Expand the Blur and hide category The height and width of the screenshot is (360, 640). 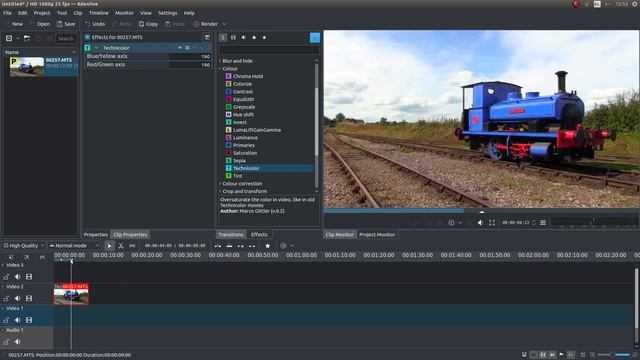pyautogui.click(x=220, y=61)
